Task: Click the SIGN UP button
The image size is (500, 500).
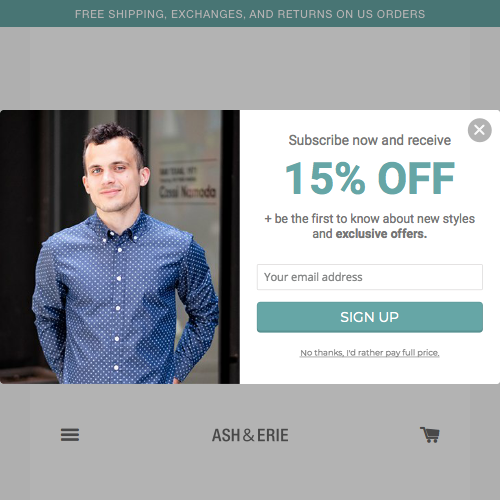Action: pos(370,317)
